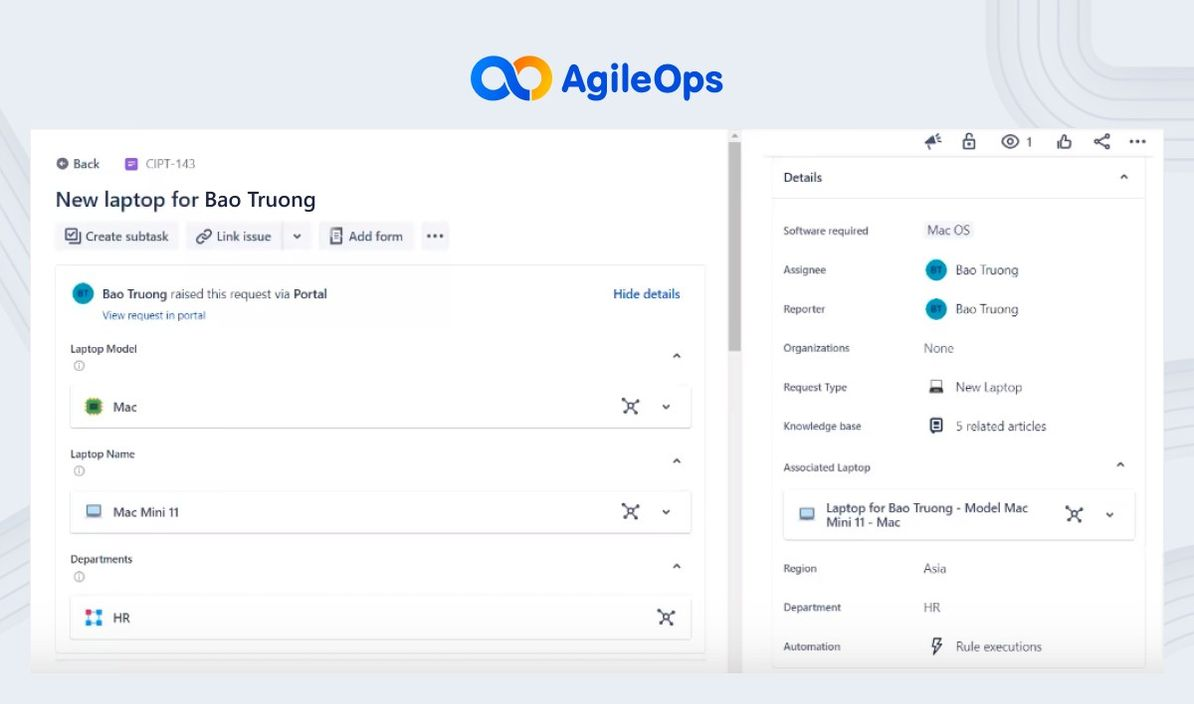Collapse the Associated Laptop section

[x=1120, y=464]
